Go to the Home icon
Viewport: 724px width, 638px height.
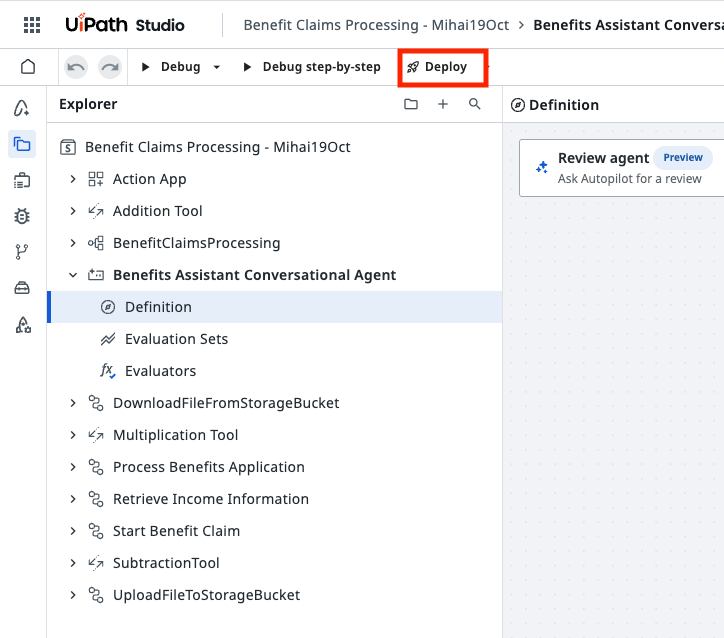(28, 66)
